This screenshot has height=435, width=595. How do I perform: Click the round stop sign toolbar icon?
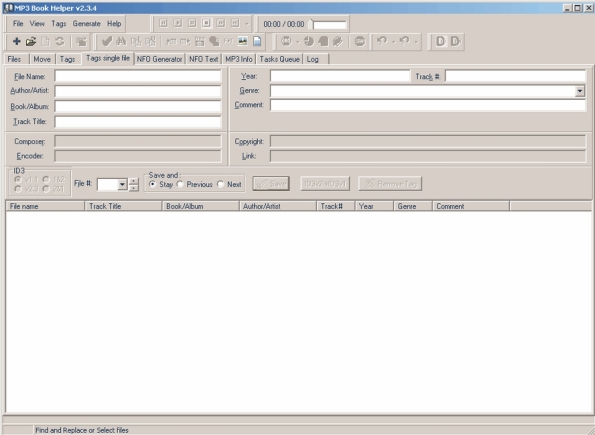coord(360,41)
